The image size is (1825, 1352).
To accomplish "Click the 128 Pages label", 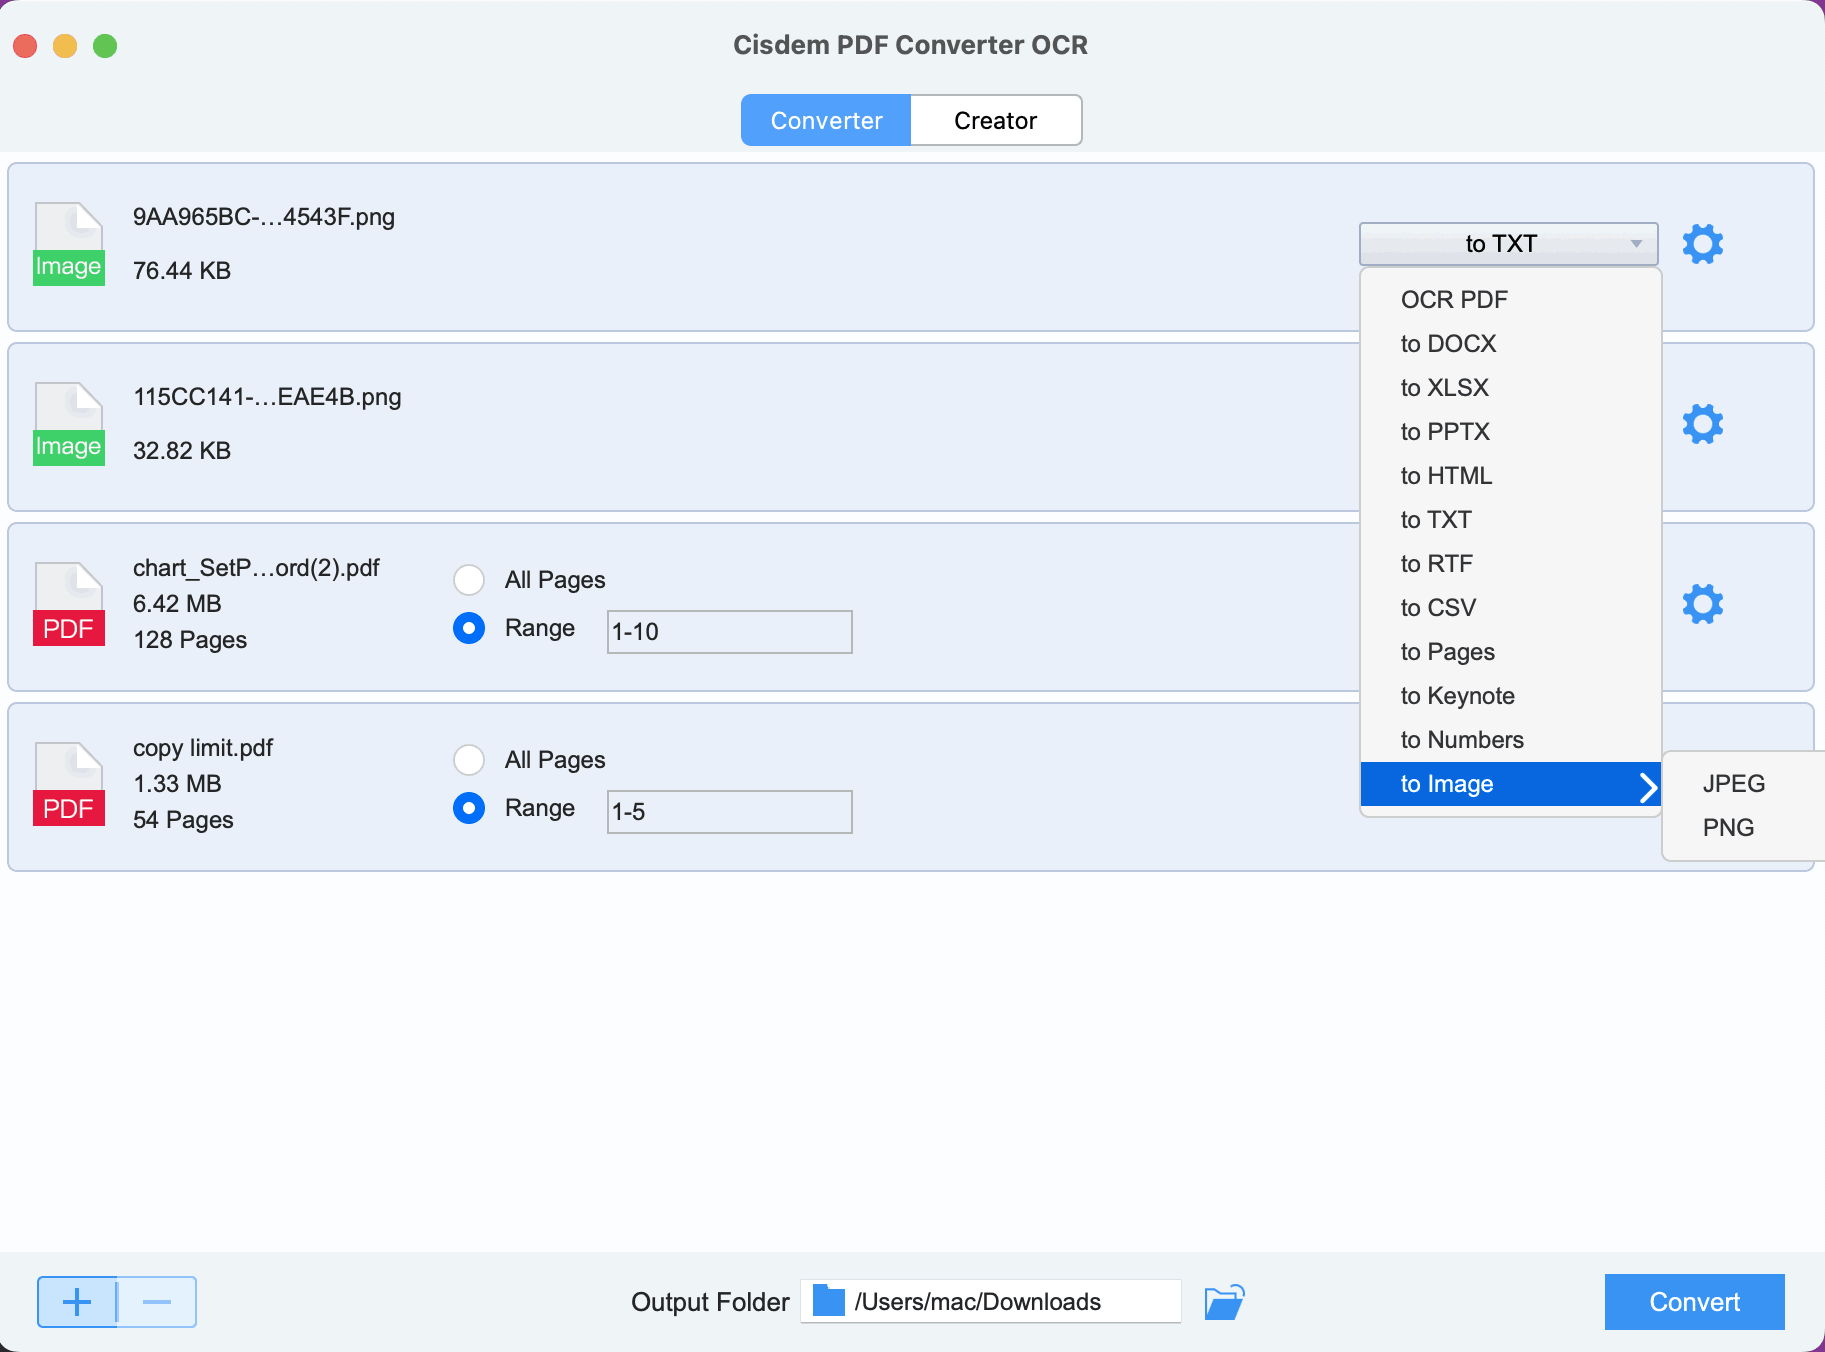I will click(190, 640).
